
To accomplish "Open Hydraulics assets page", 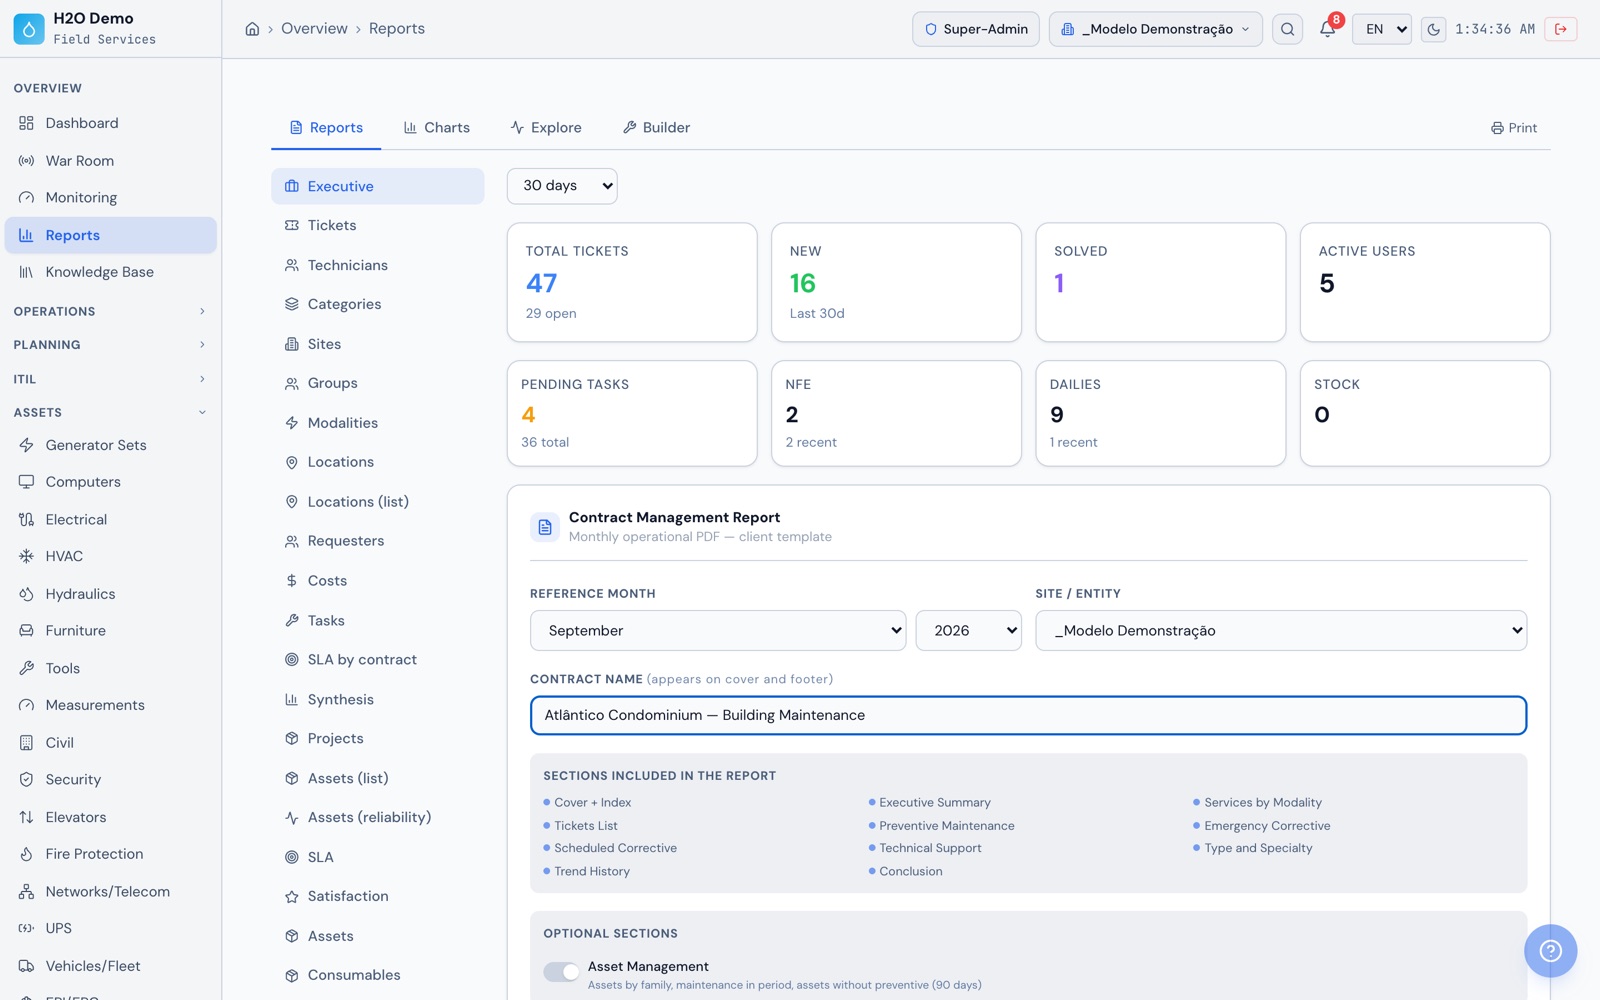I will point(110,594).
